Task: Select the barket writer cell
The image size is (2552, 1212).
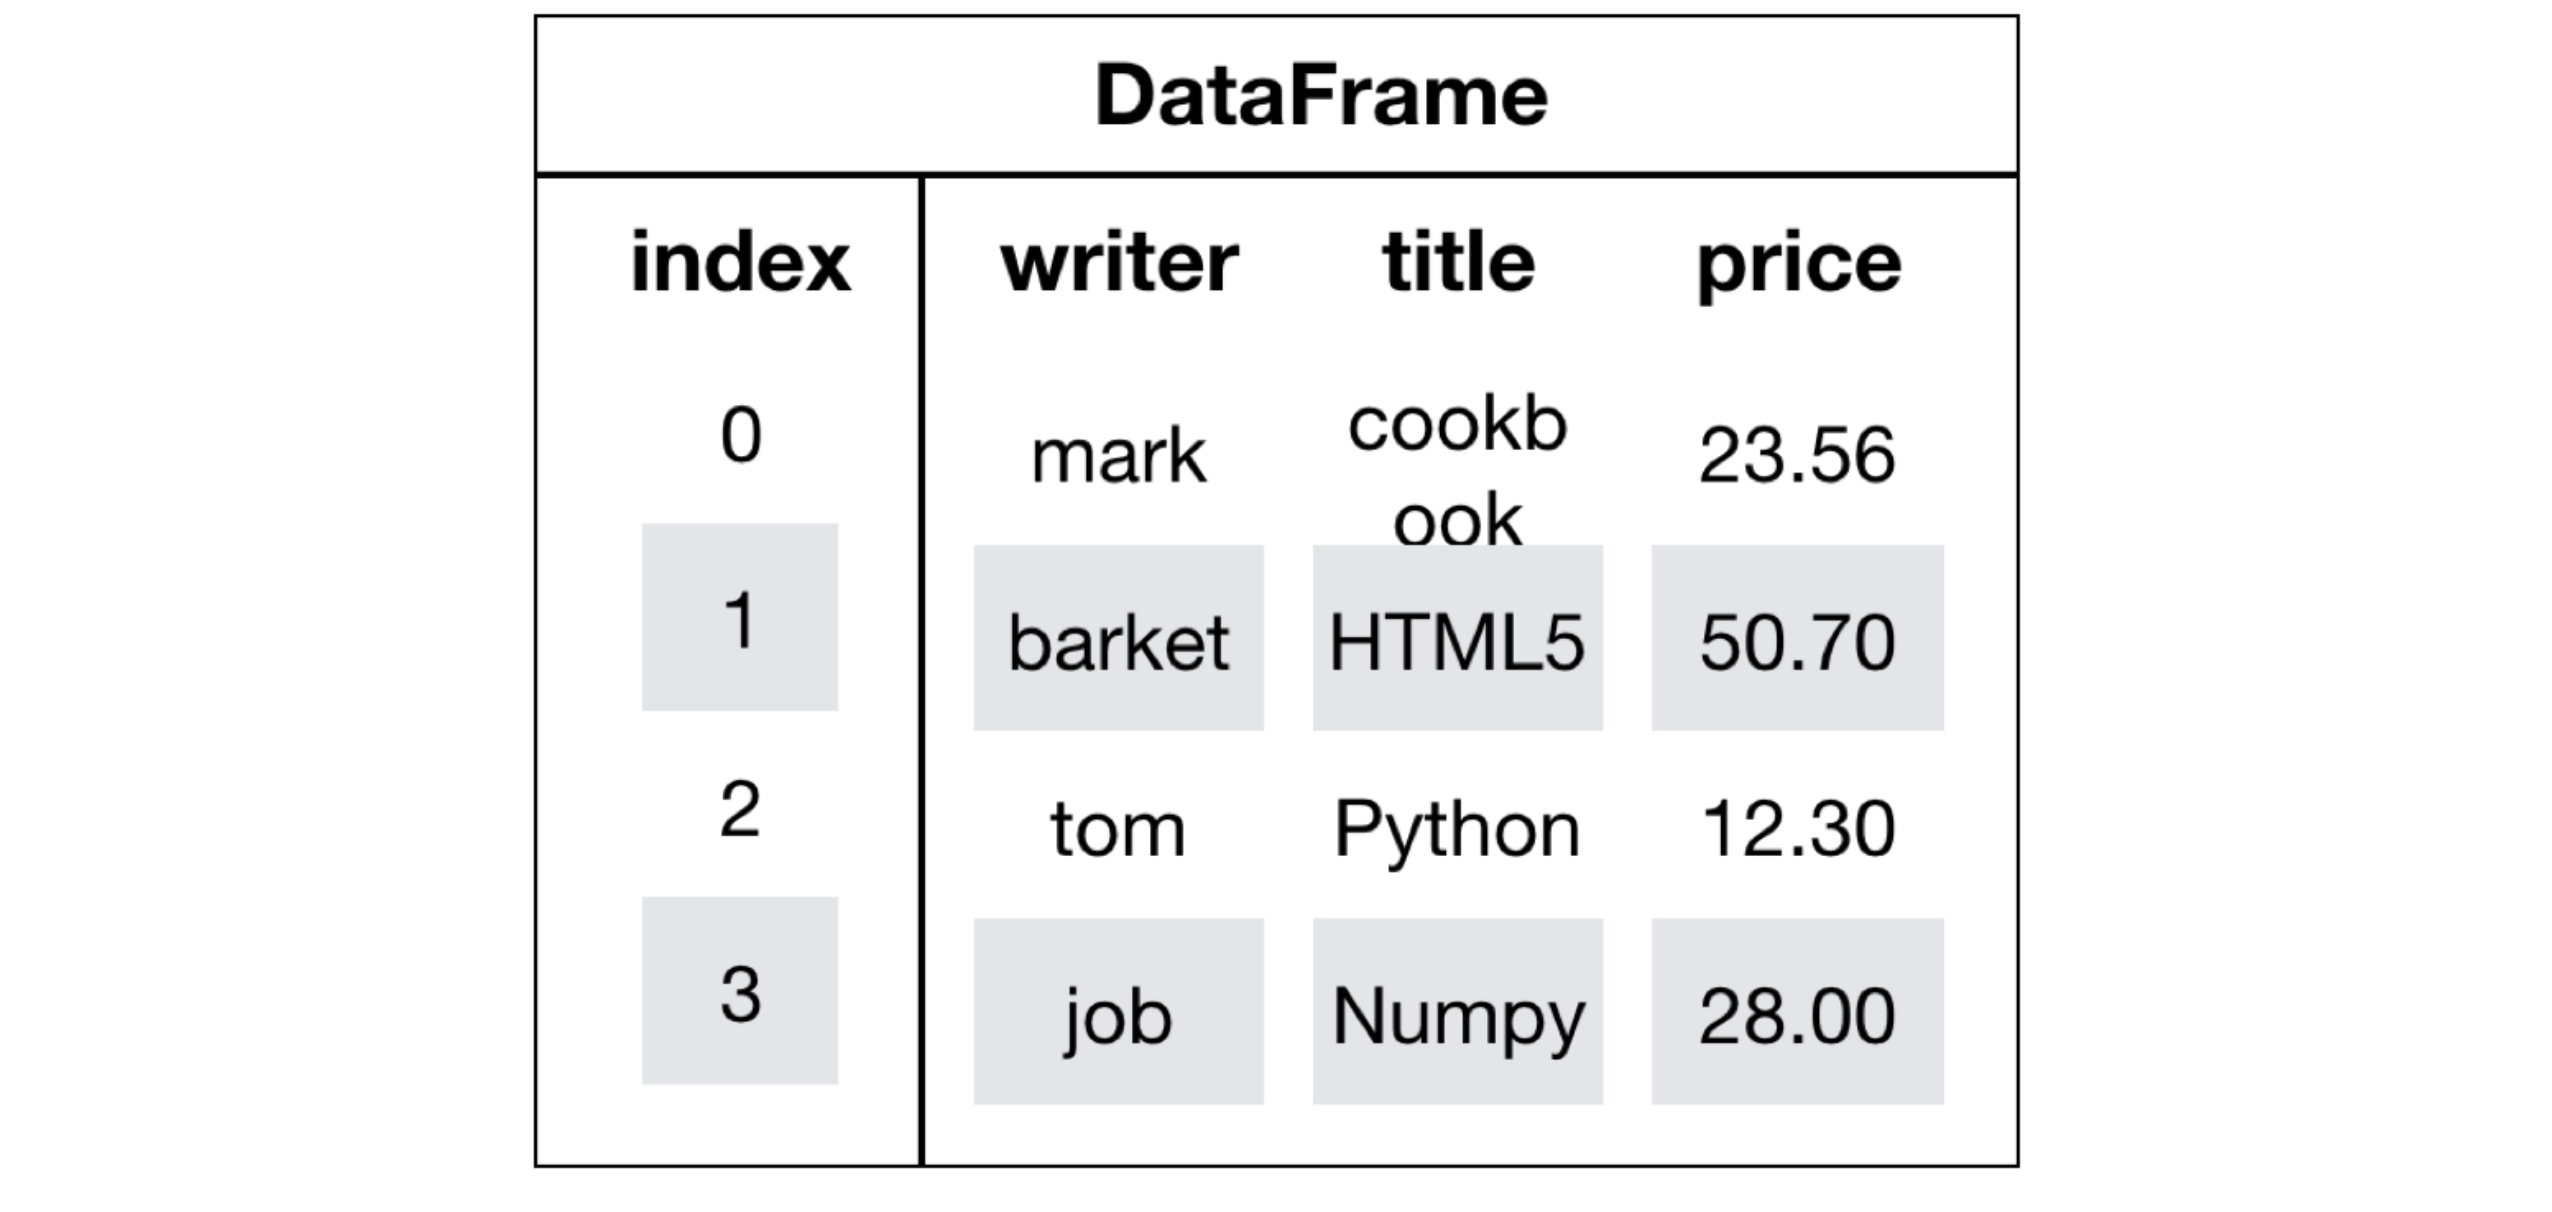Action: click(x=1118, y=639)
